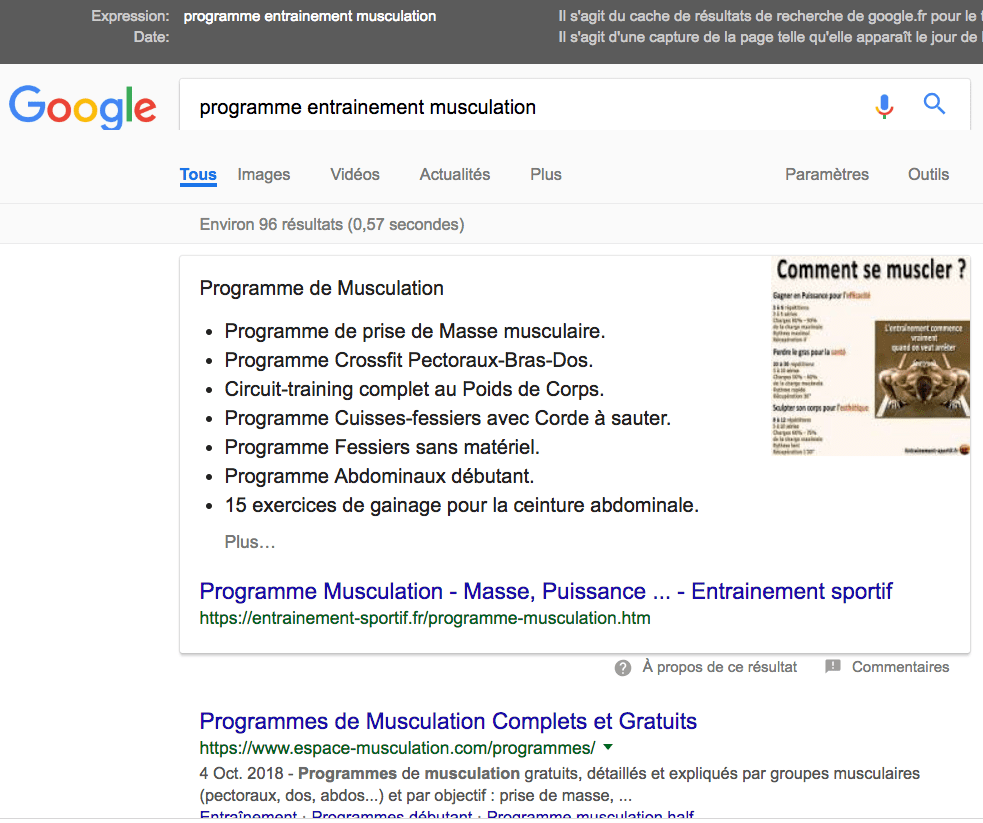Click 'À propos de ce résultat'

(720, 667)
